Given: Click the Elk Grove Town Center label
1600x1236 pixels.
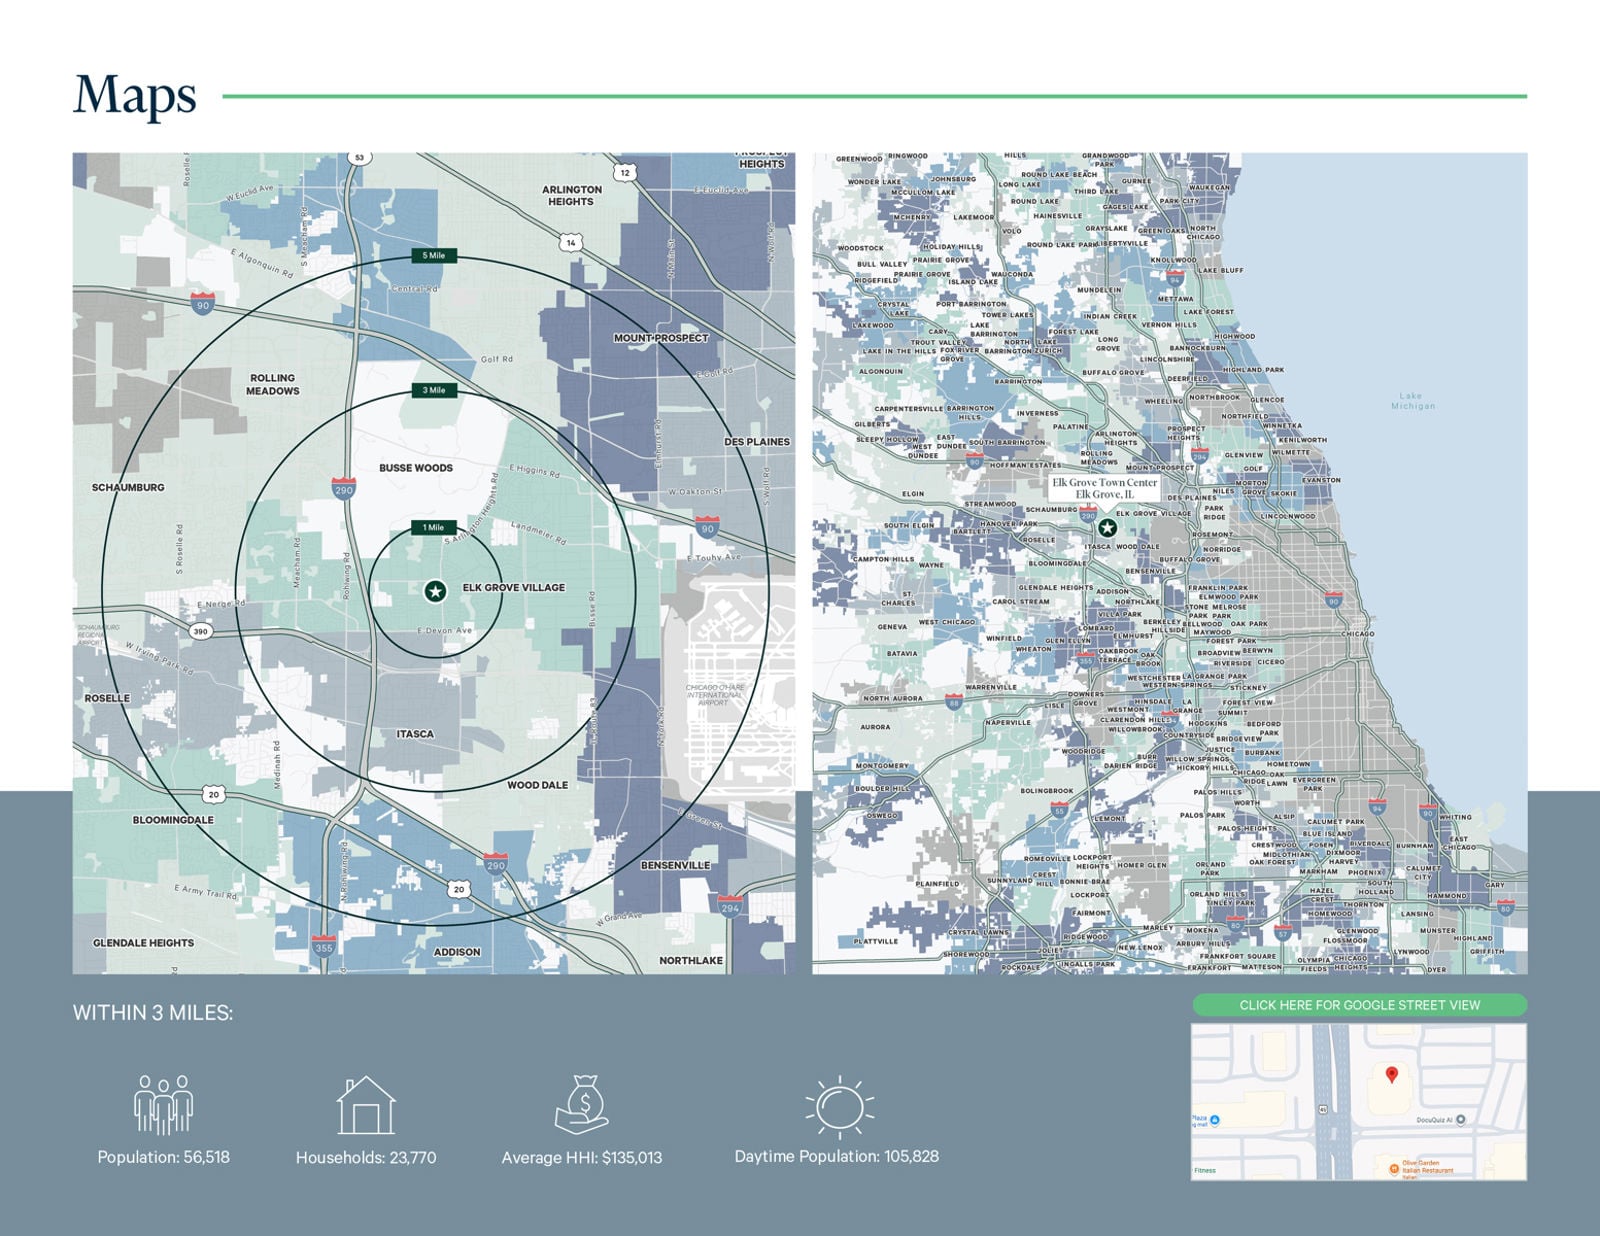Looking at the screenshot, I should (1105, 488).
